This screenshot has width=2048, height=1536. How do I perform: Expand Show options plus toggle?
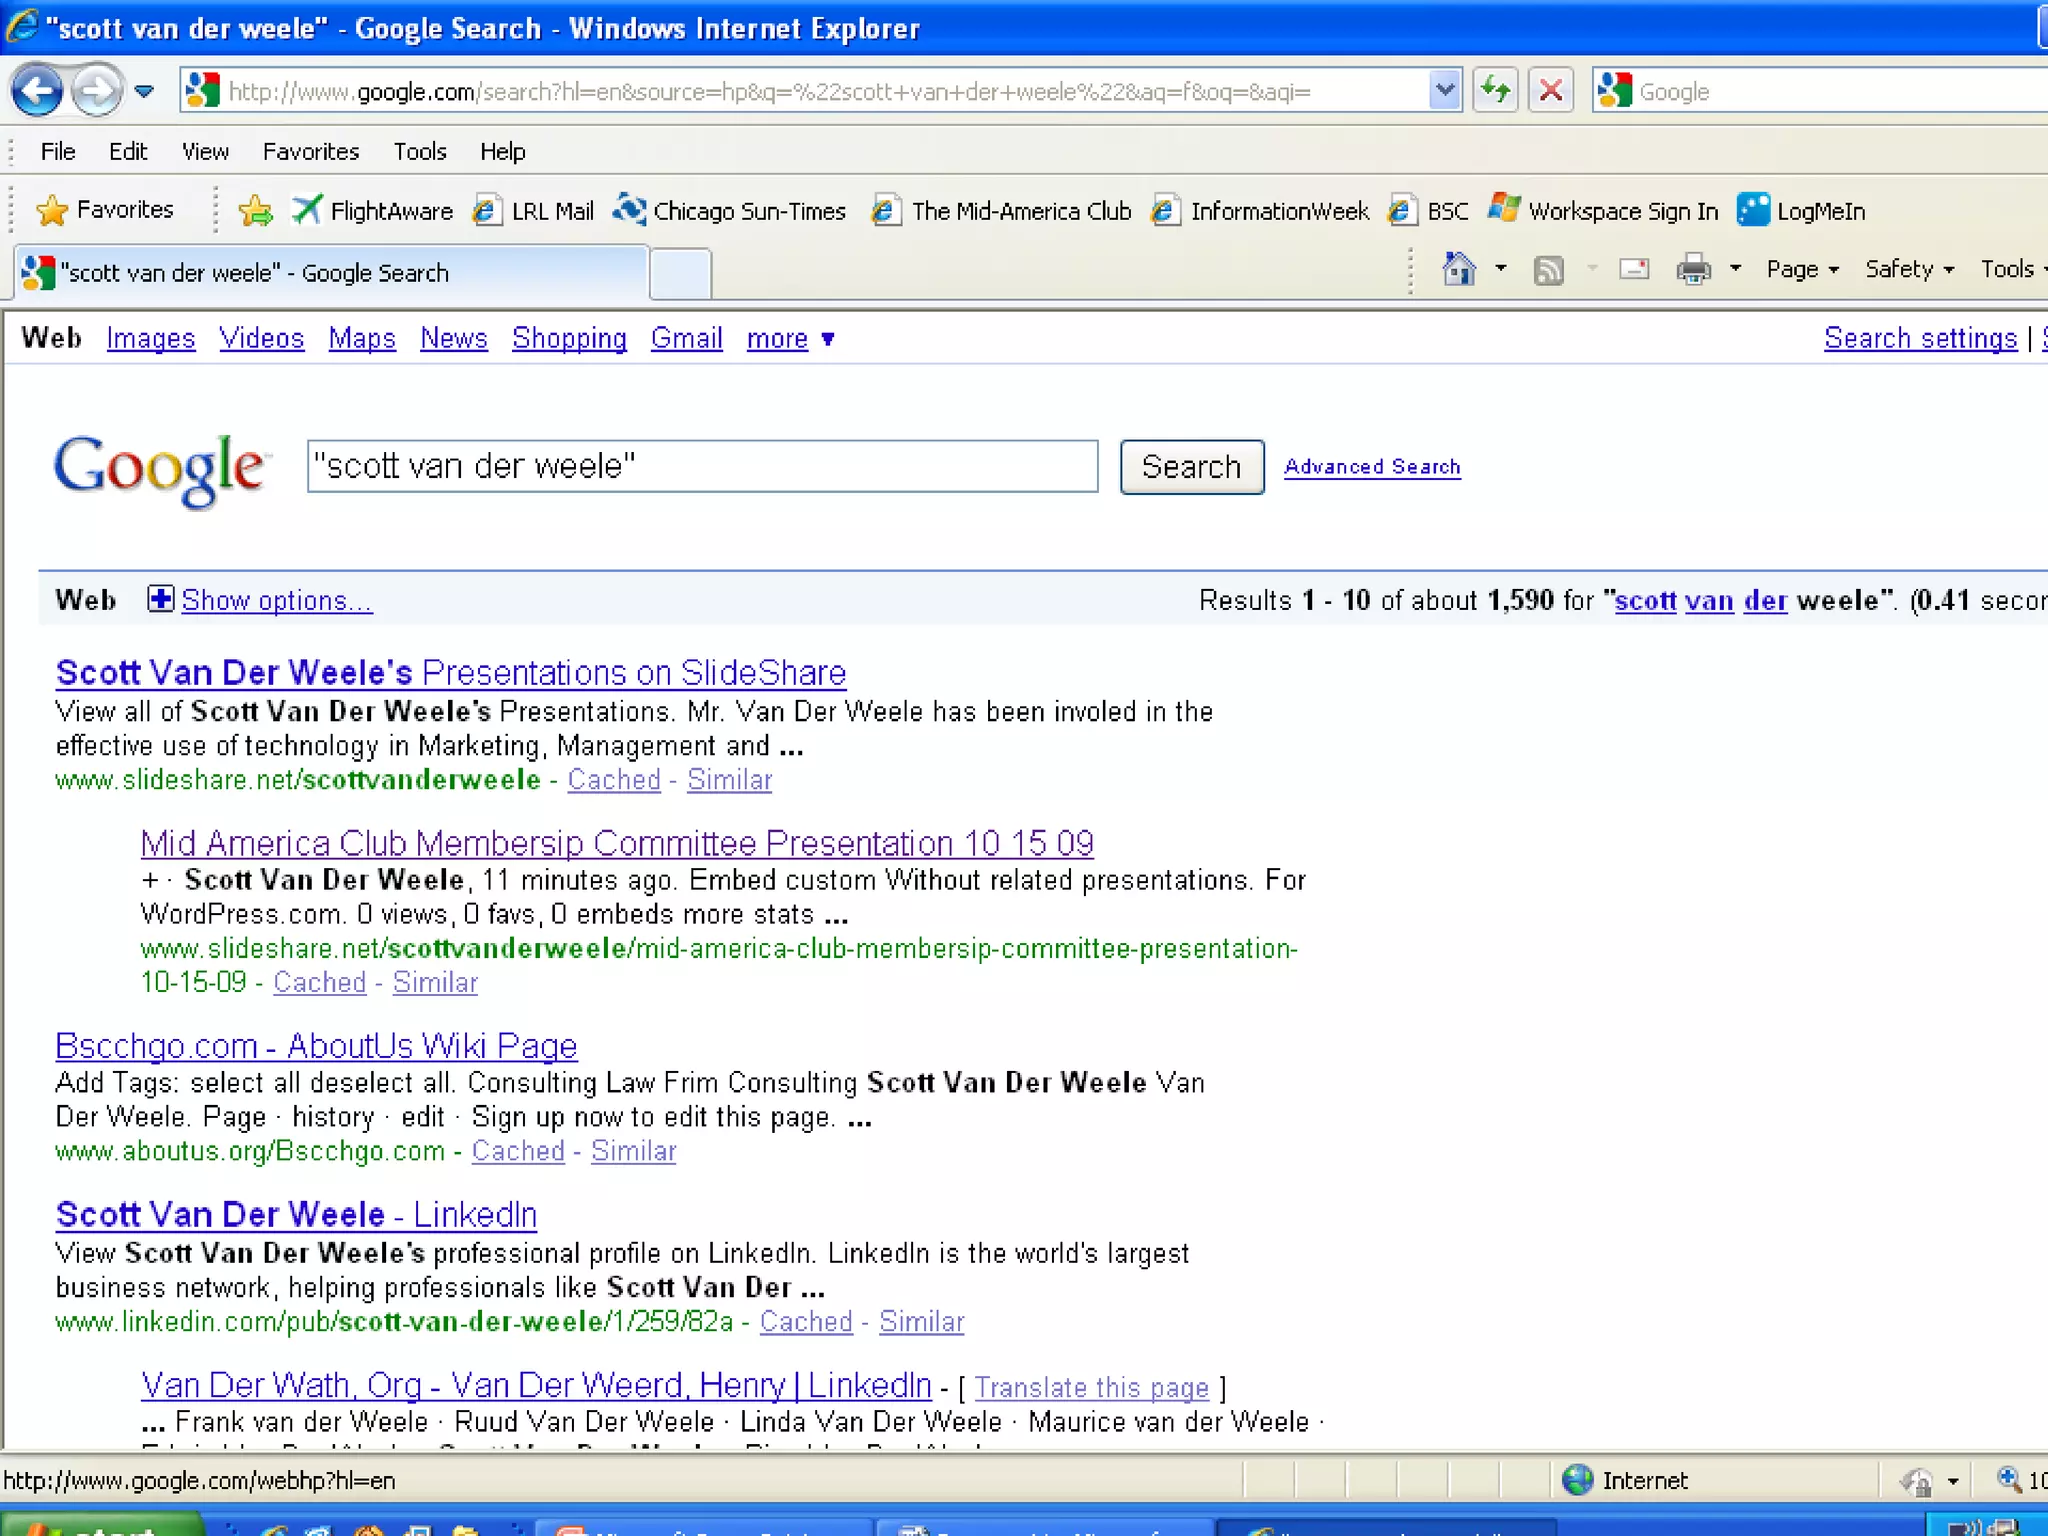pyautogui.click(x=160, y=599)
